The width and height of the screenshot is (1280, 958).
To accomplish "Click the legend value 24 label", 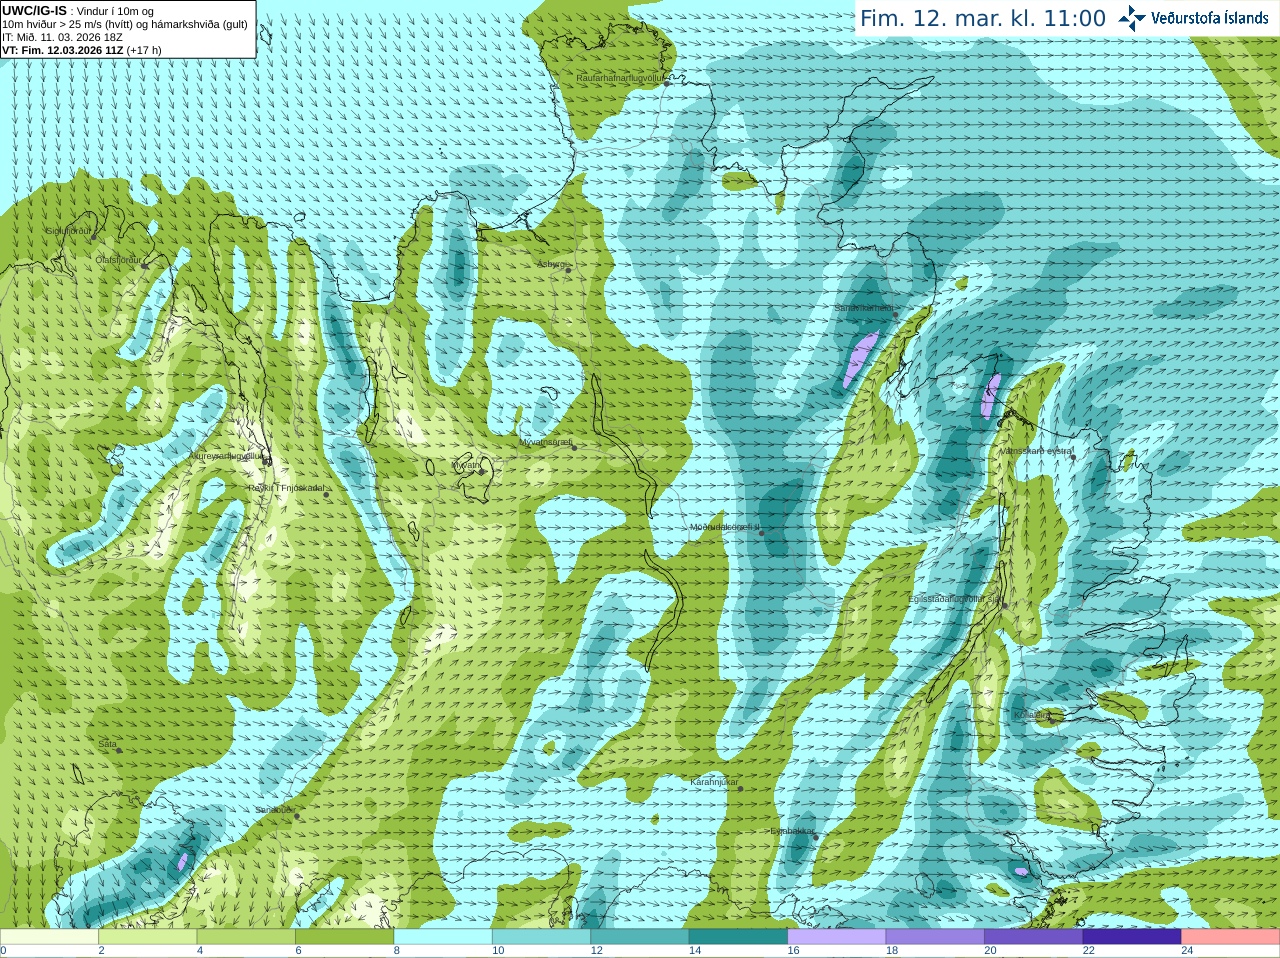I will tap(1187, 951).
